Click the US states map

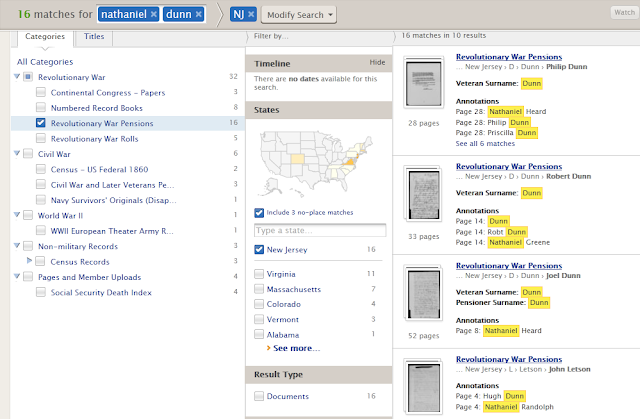[x=317, y=163]
